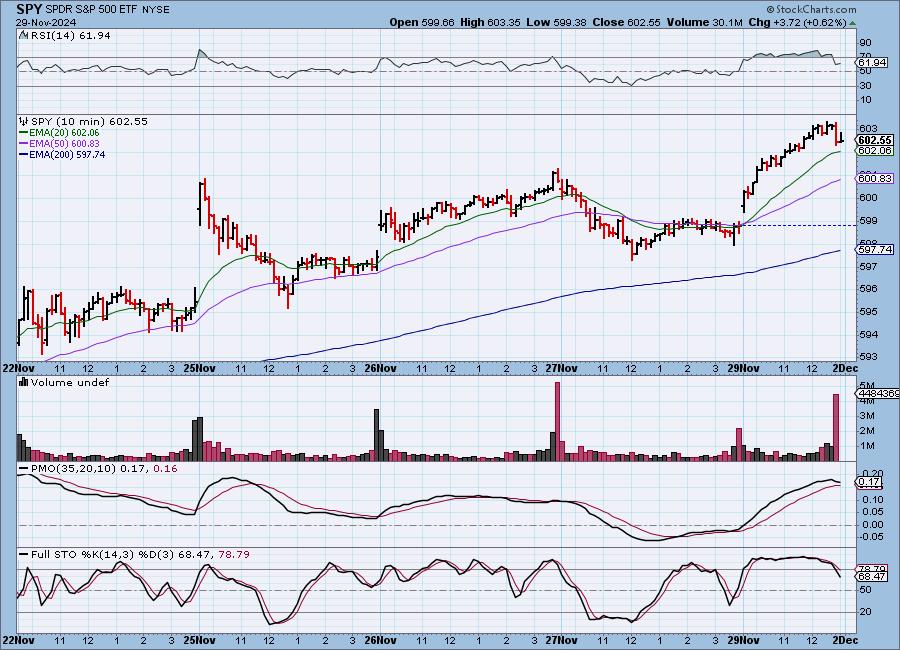Click the bar-chart icon before SPY (10 min)
Image resolution: width=900 pixels, height=650 pixels.
[x=24, y=121]
